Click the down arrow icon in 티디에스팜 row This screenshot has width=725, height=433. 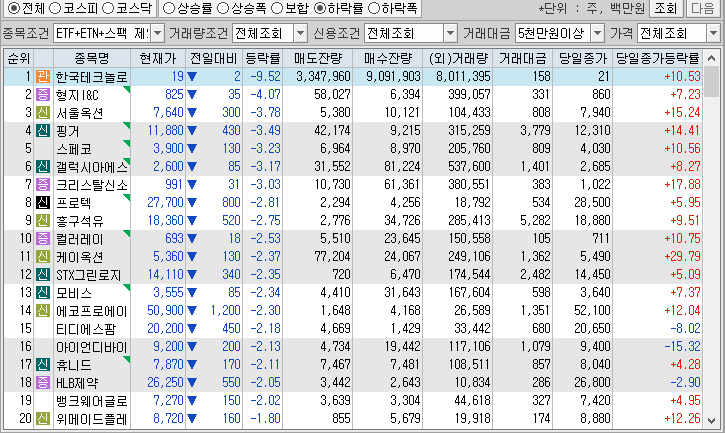pos(192,329)
